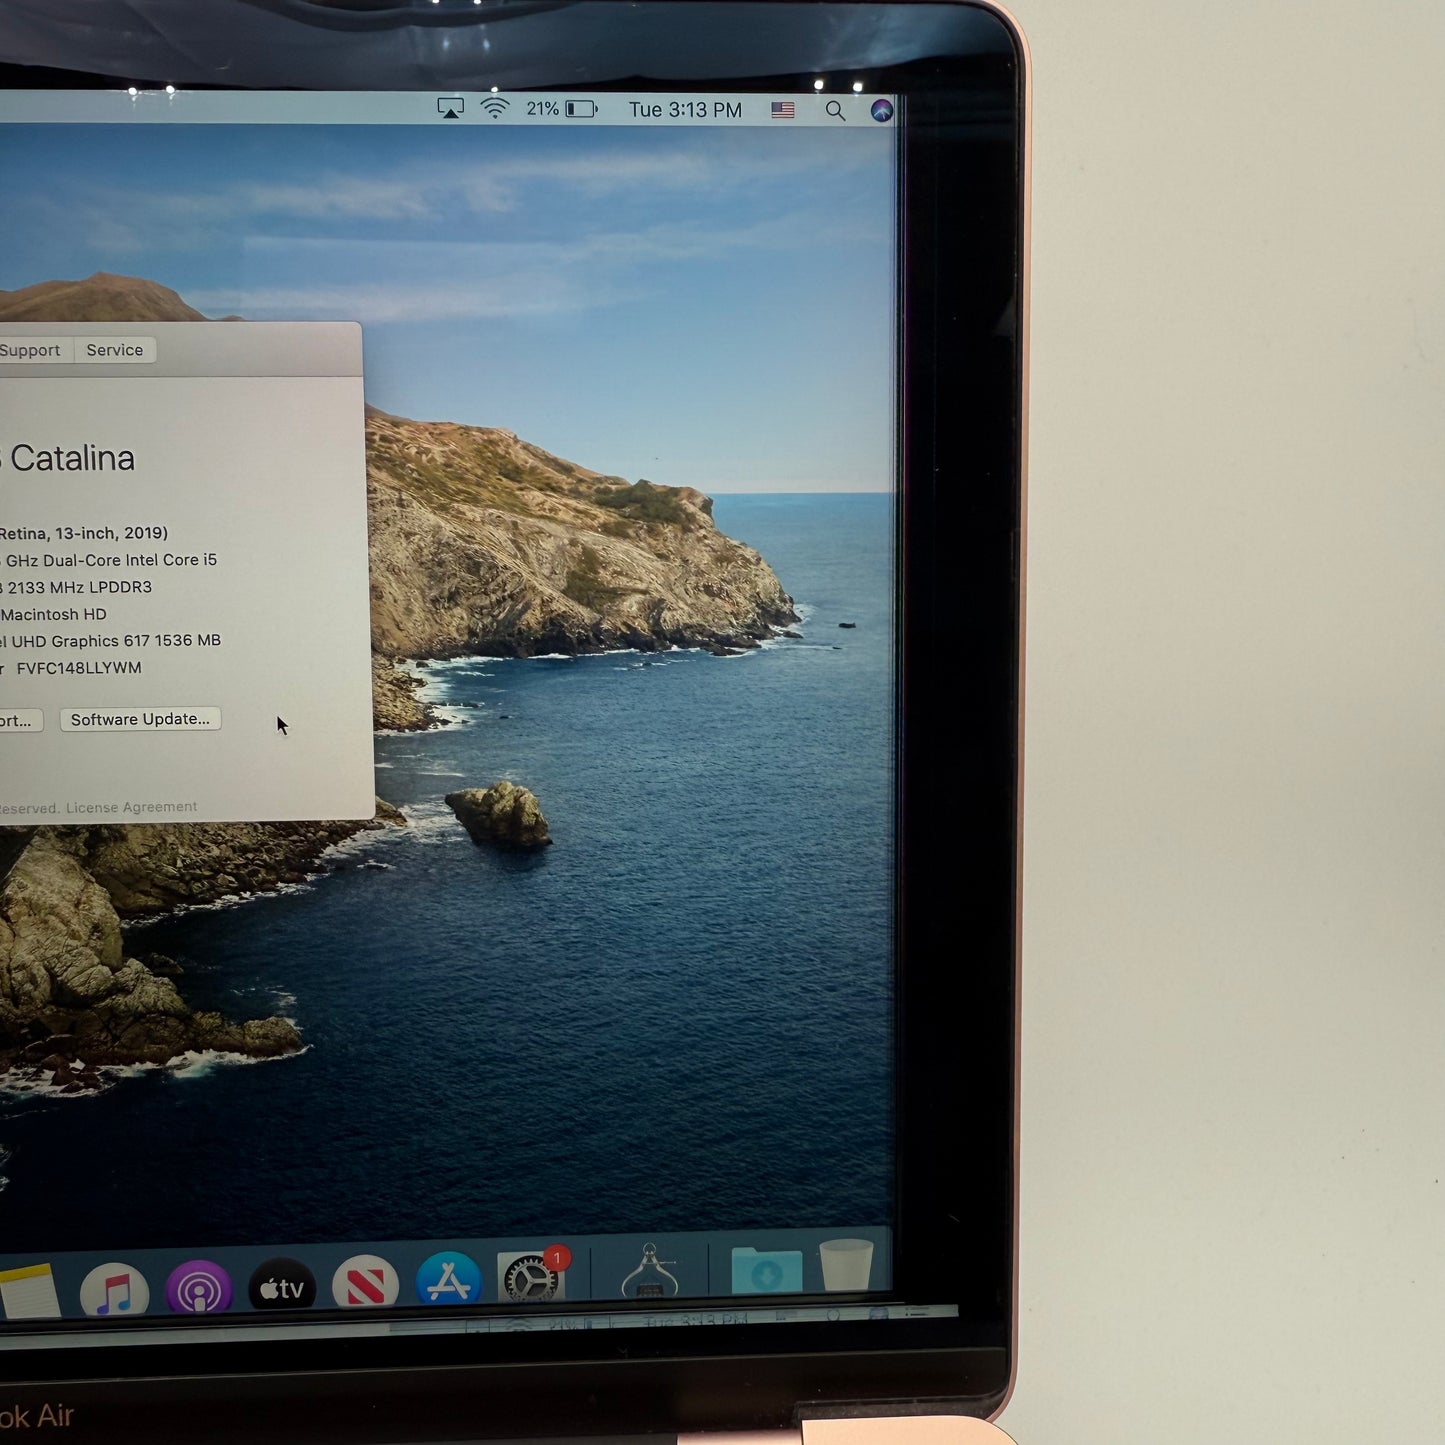Open the System Information caliper icon
This screenshot has width=1445, height=1445.
pyautogui.click(x=649, y=1272)
